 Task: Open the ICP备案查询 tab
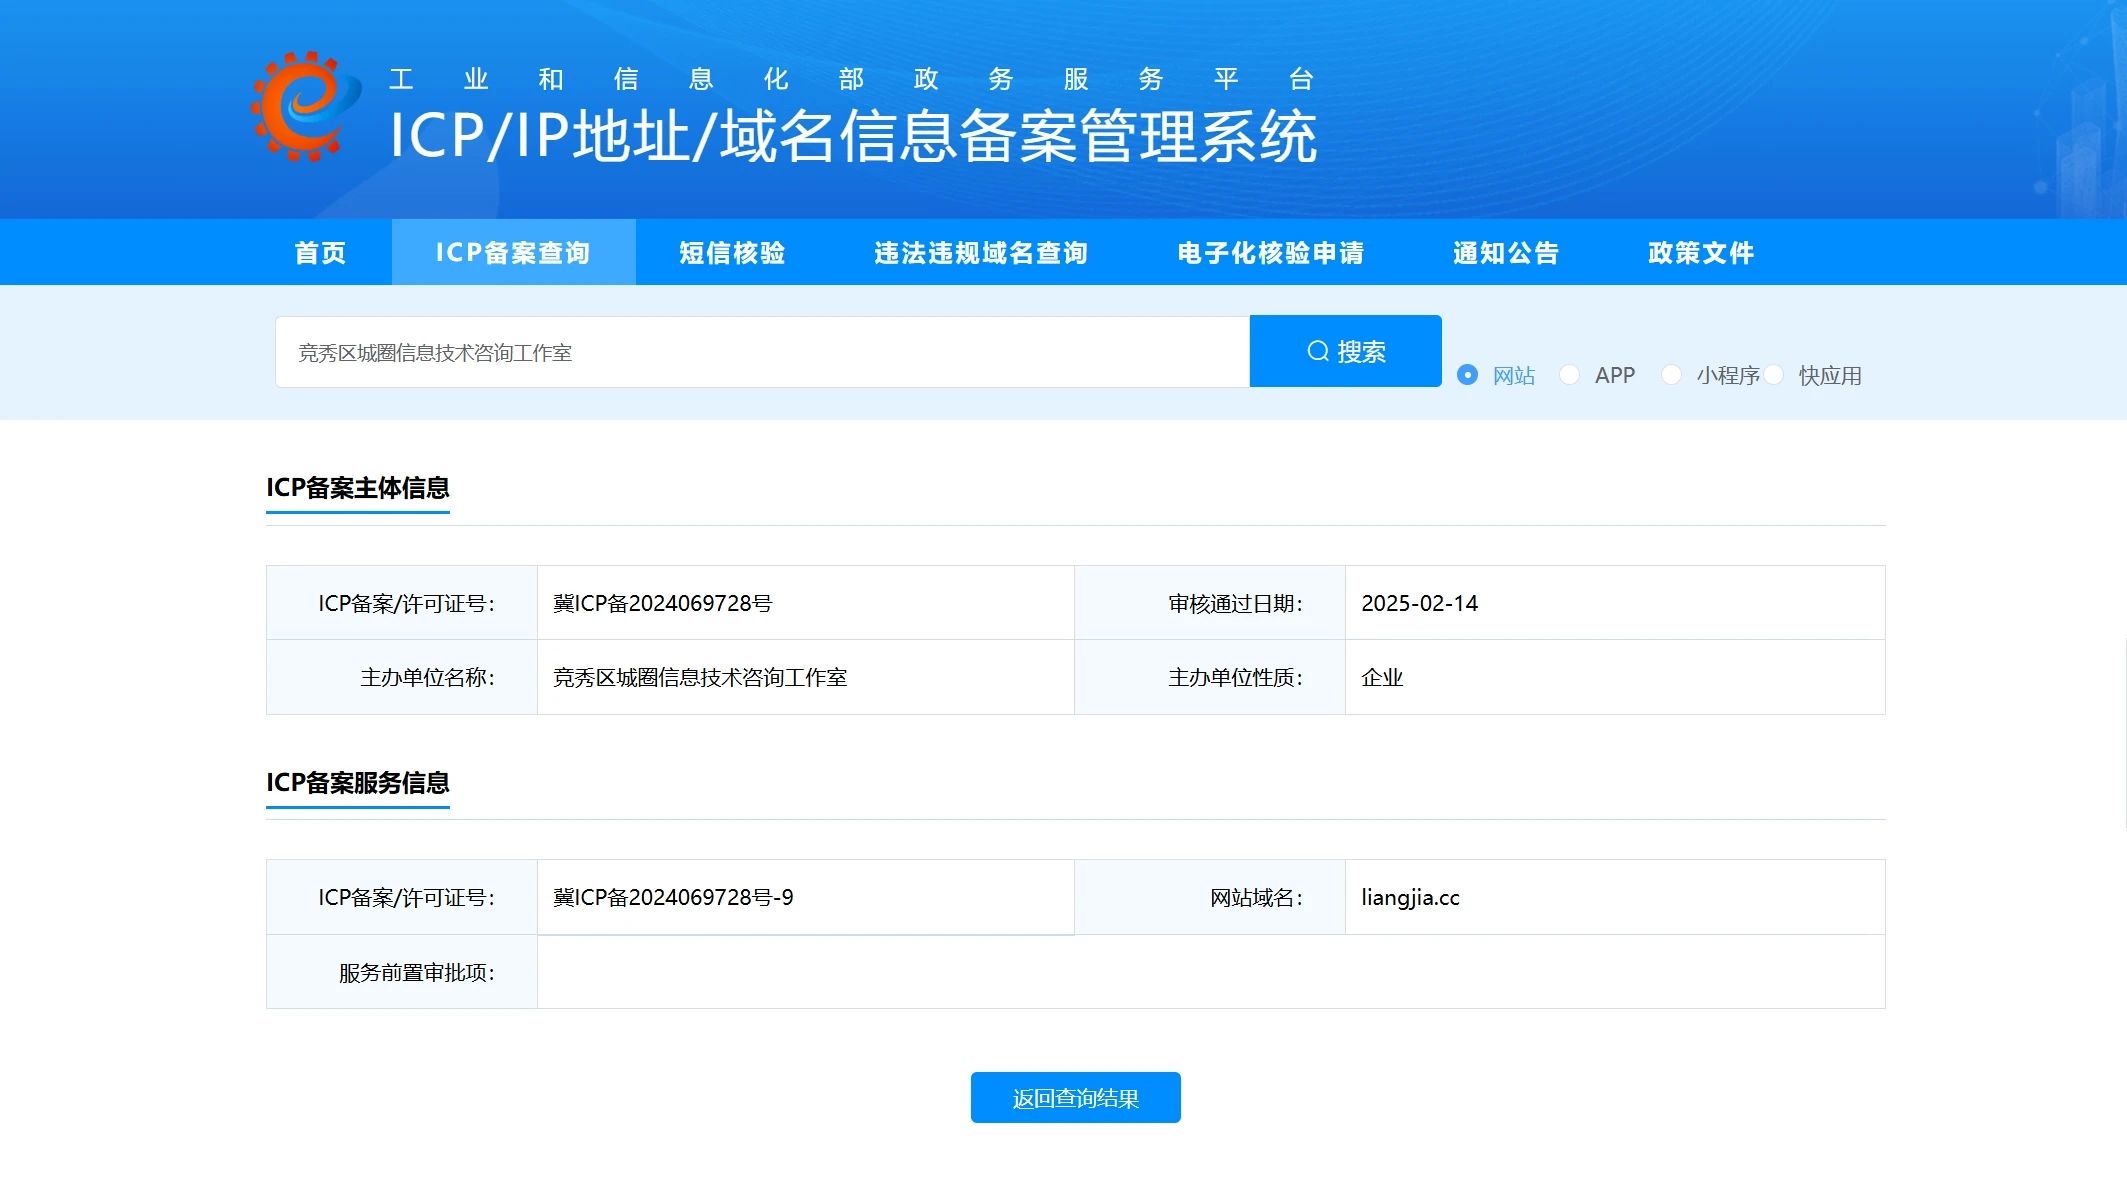click(x=513, y=252)
